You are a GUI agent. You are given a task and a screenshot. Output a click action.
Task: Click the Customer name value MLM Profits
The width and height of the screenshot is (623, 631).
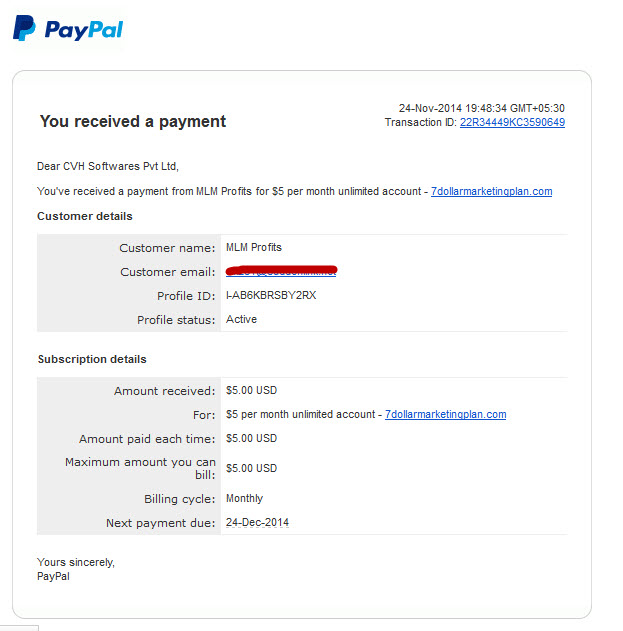click(x=254, y=247)
